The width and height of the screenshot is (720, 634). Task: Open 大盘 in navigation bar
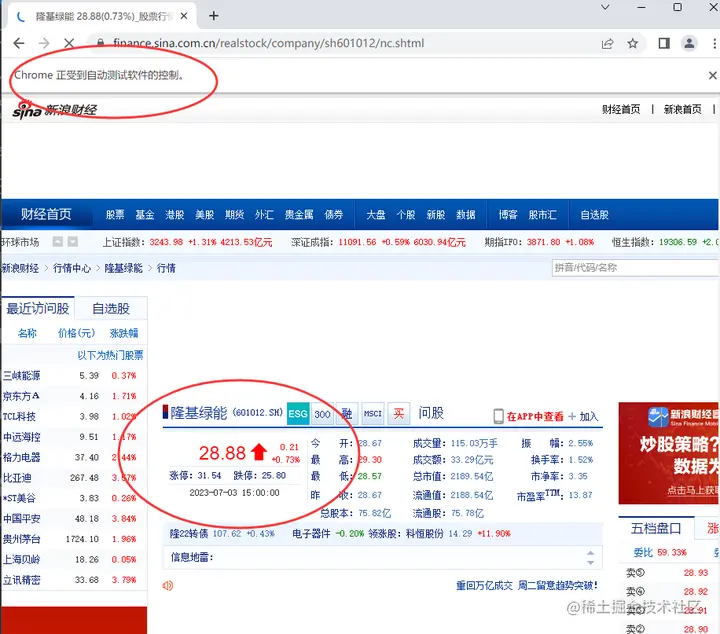(x=376, y=214)
